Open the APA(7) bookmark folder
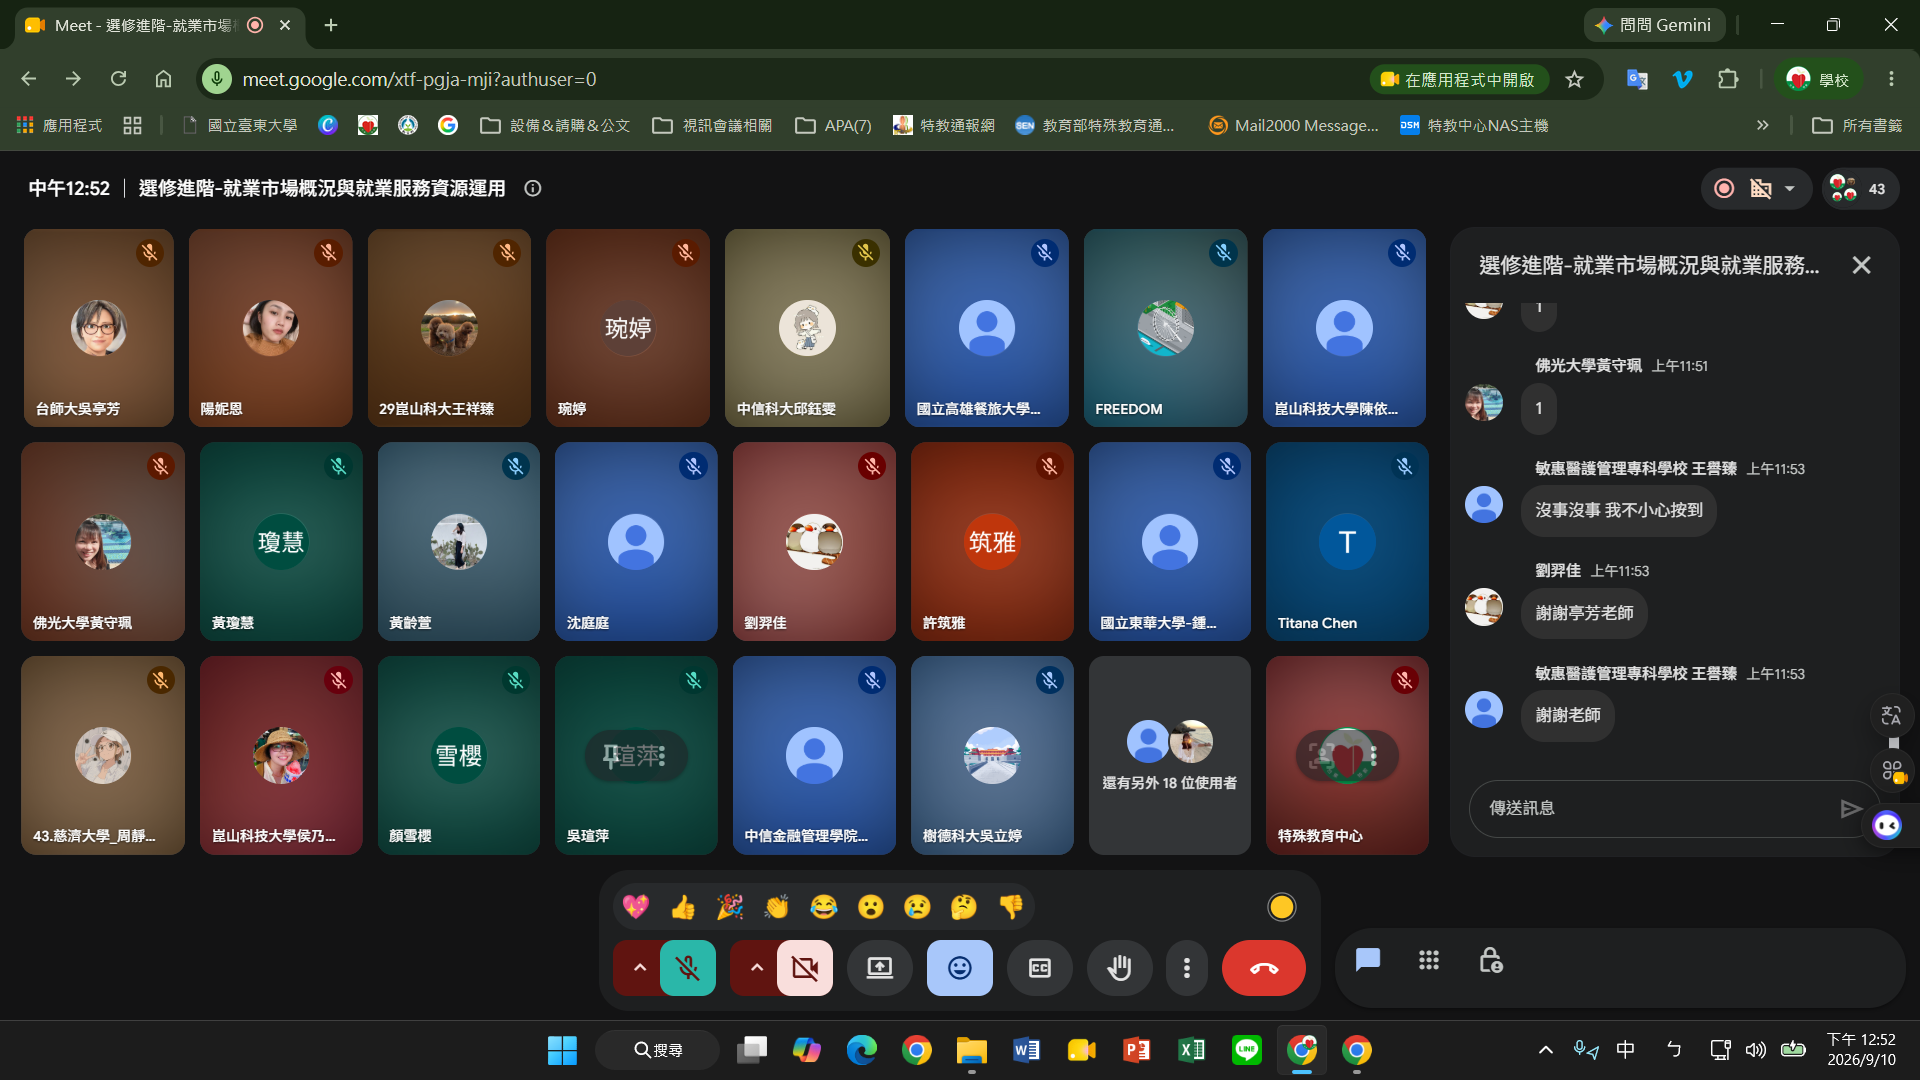This screenshot has width=1920, height=1080. pos(833,125)
